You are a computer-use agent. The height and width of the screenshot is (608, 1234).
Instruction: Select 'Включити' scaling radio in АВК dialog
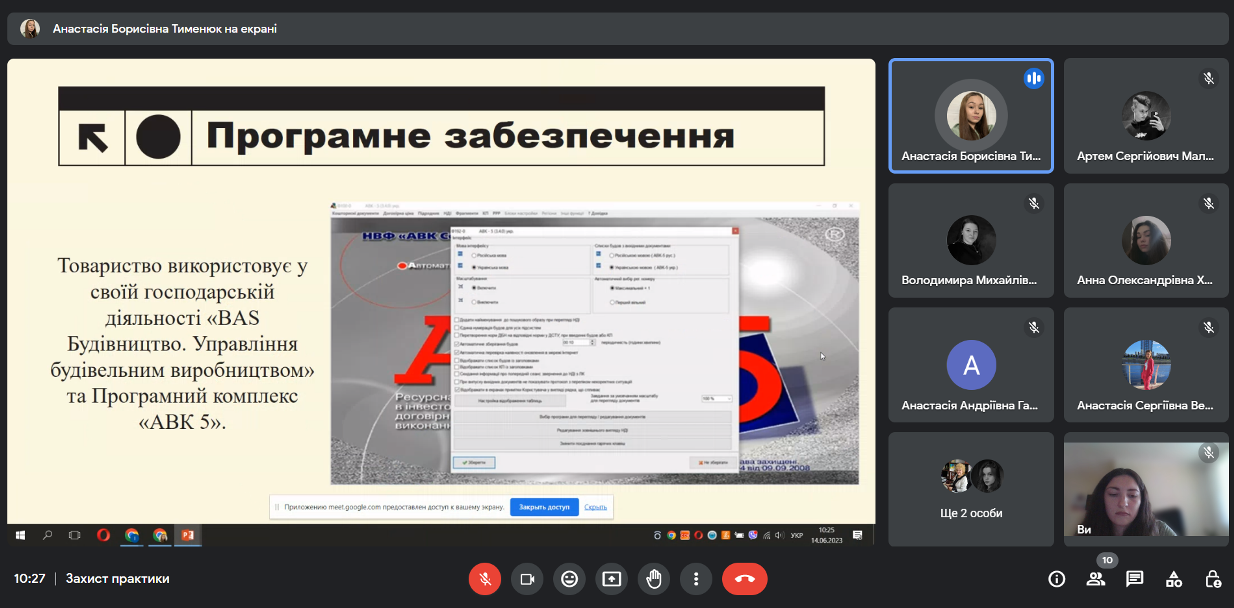point(474,288)
